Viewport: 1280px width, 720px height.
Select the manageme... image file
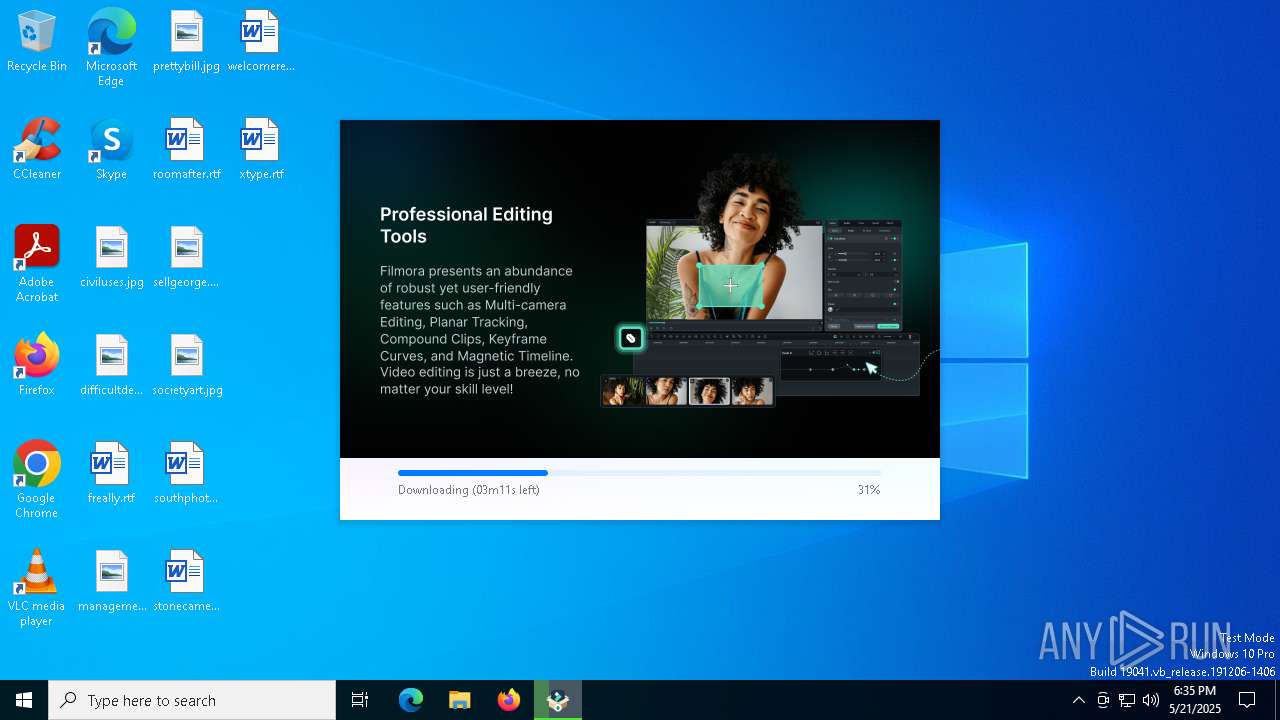[x=111, y=582]
